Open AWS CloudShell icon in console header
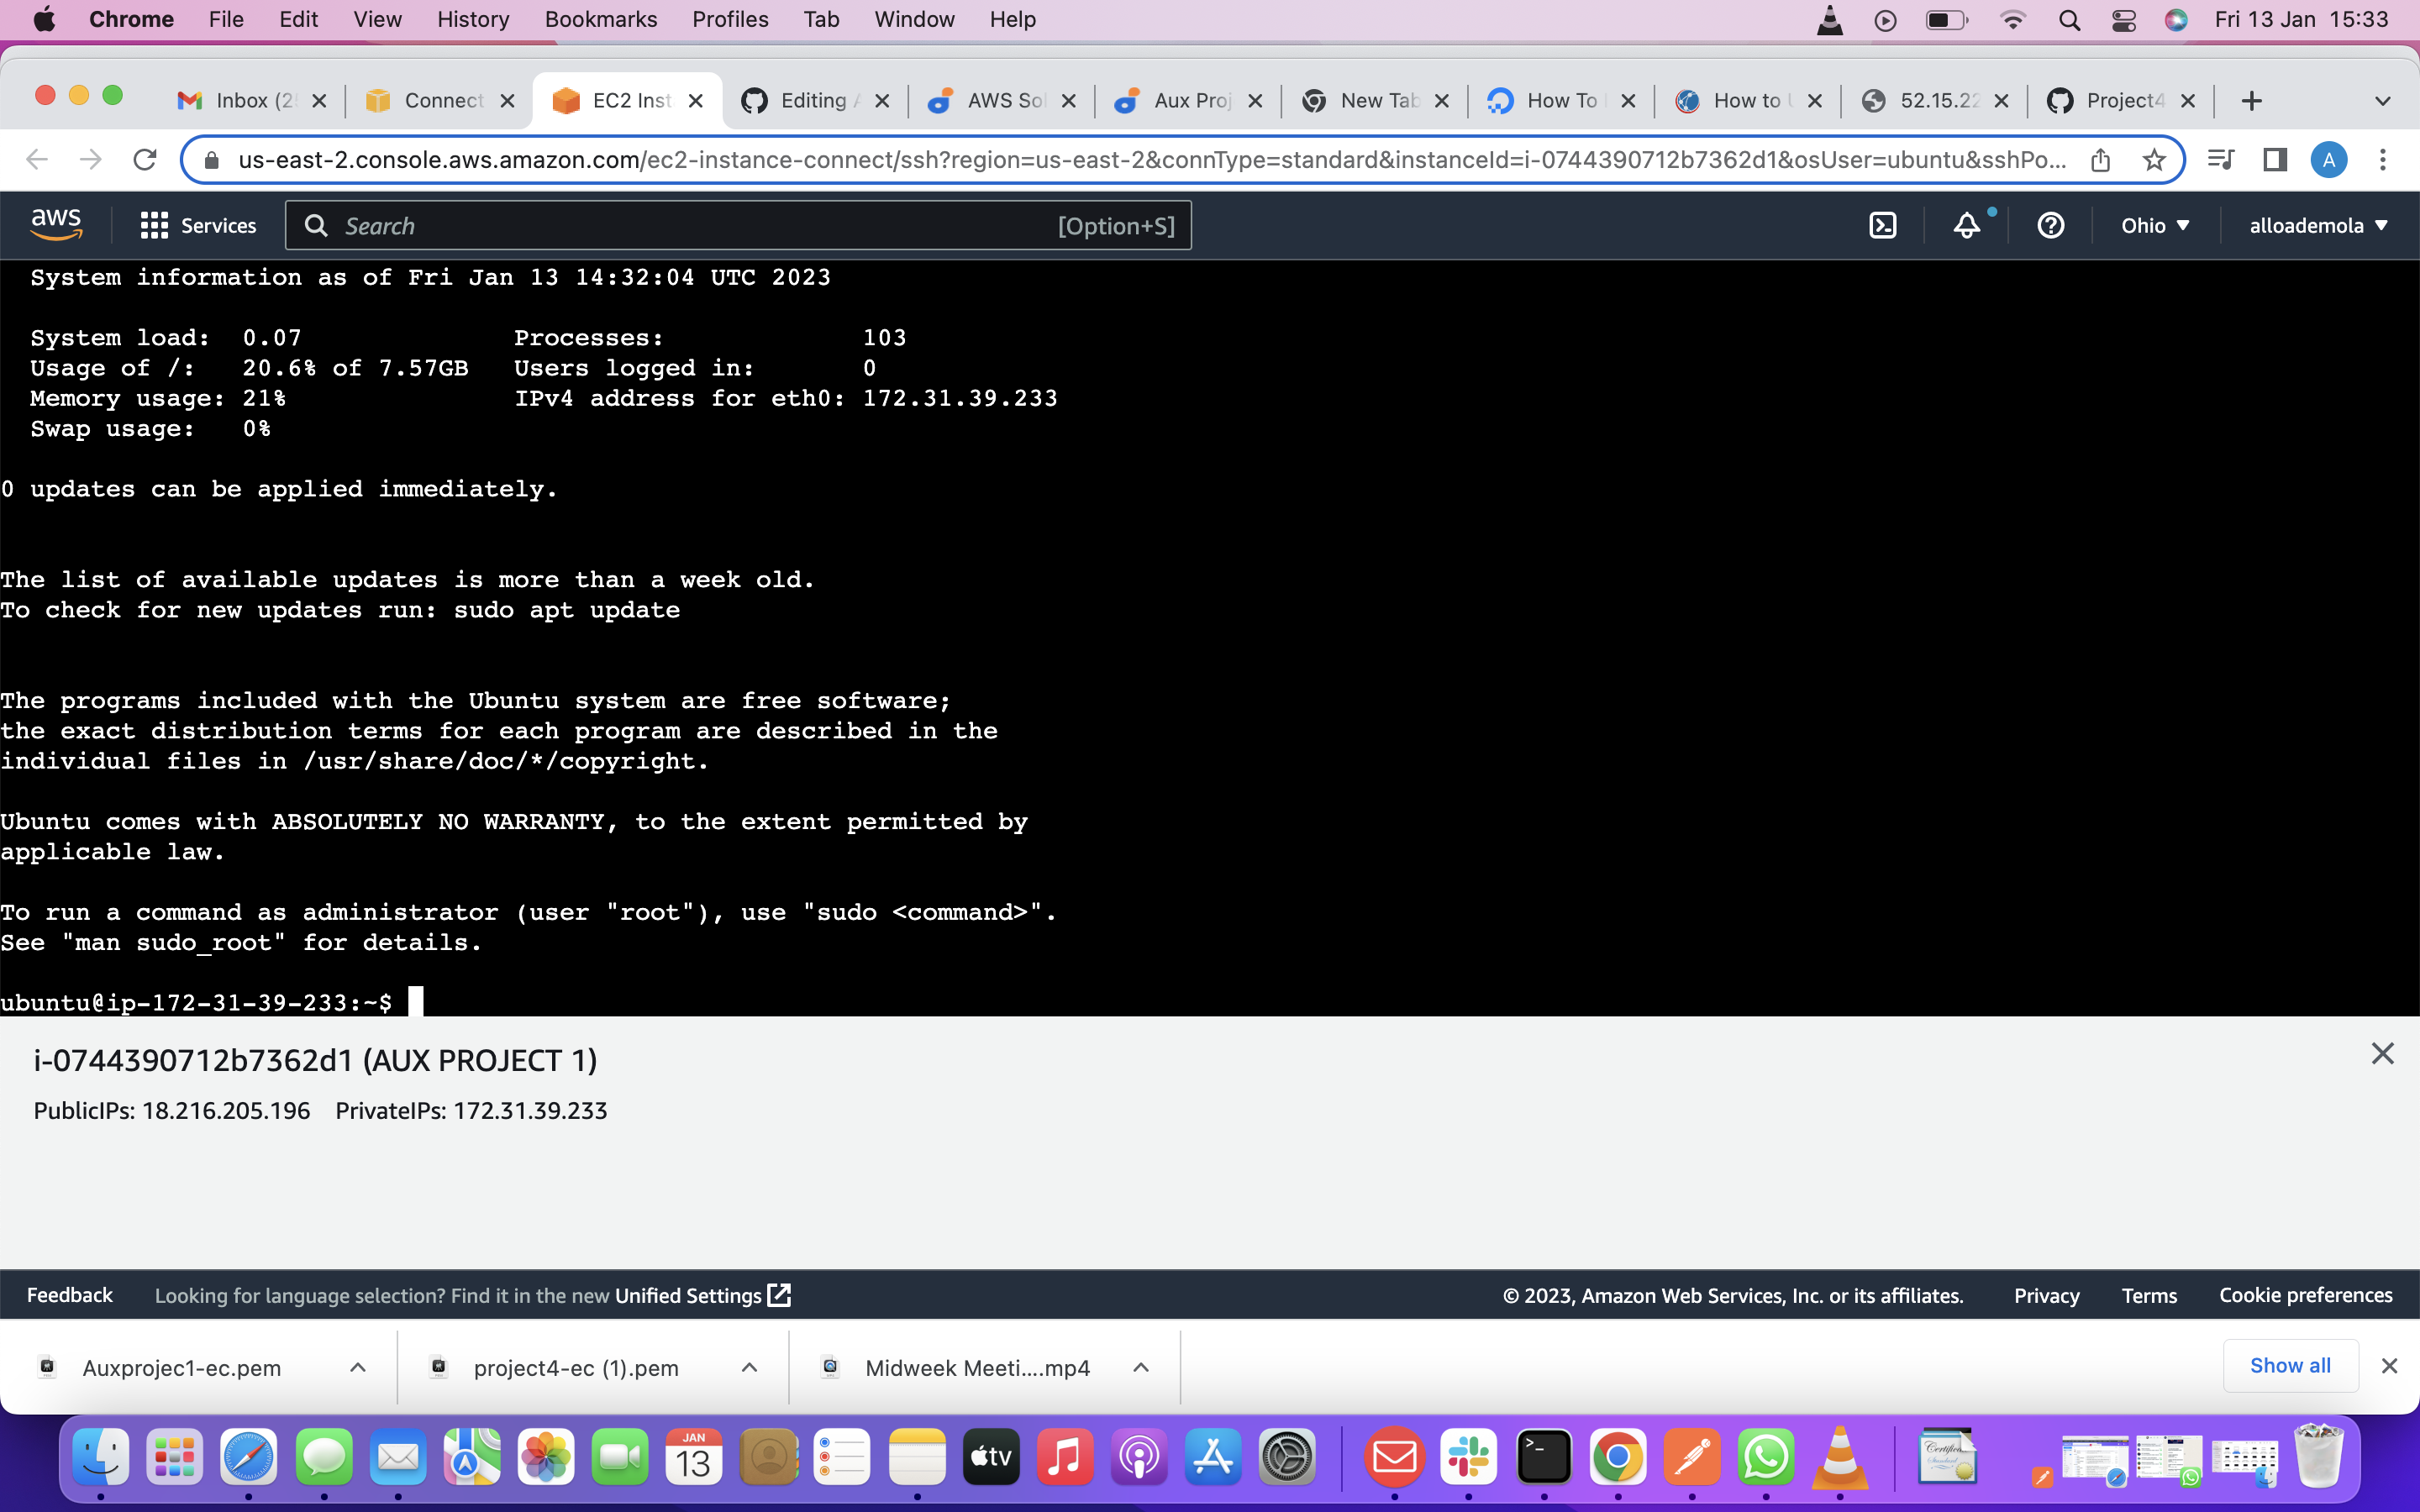 click(x=1882, y=225)
